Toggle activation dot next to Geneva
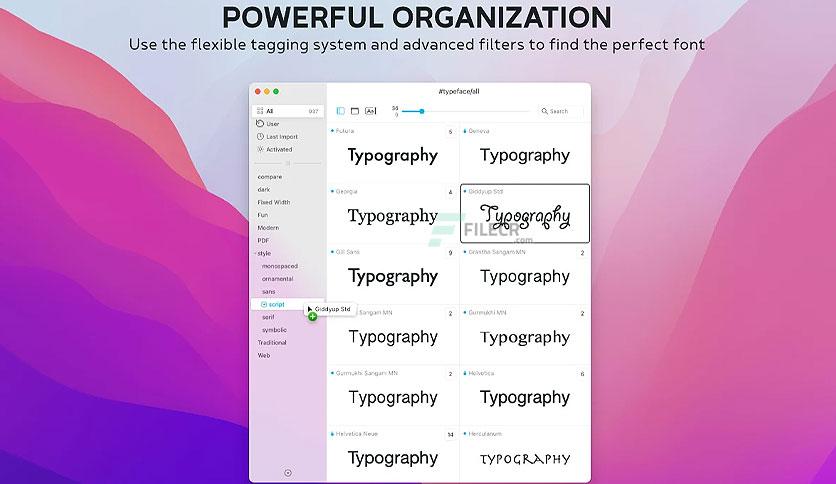Image resolution: width=836 pixels, height=484 pixels. point(464,131)
